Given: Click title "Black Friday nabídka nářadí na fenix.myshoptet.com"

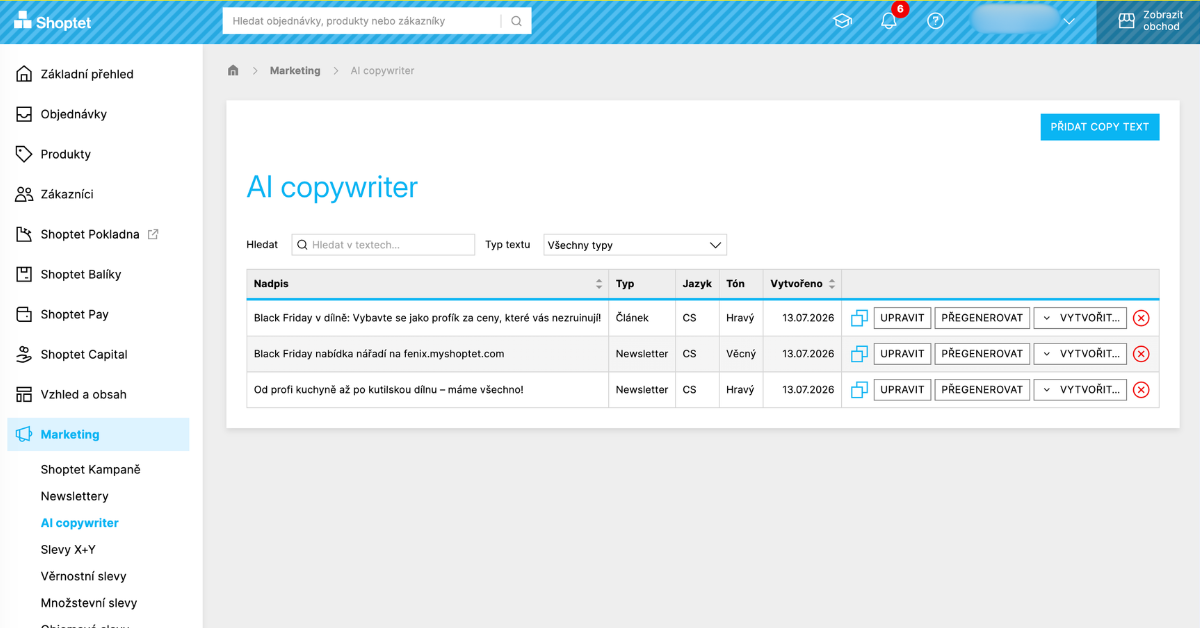Looking at the screenshot, I should coord(379,354).
